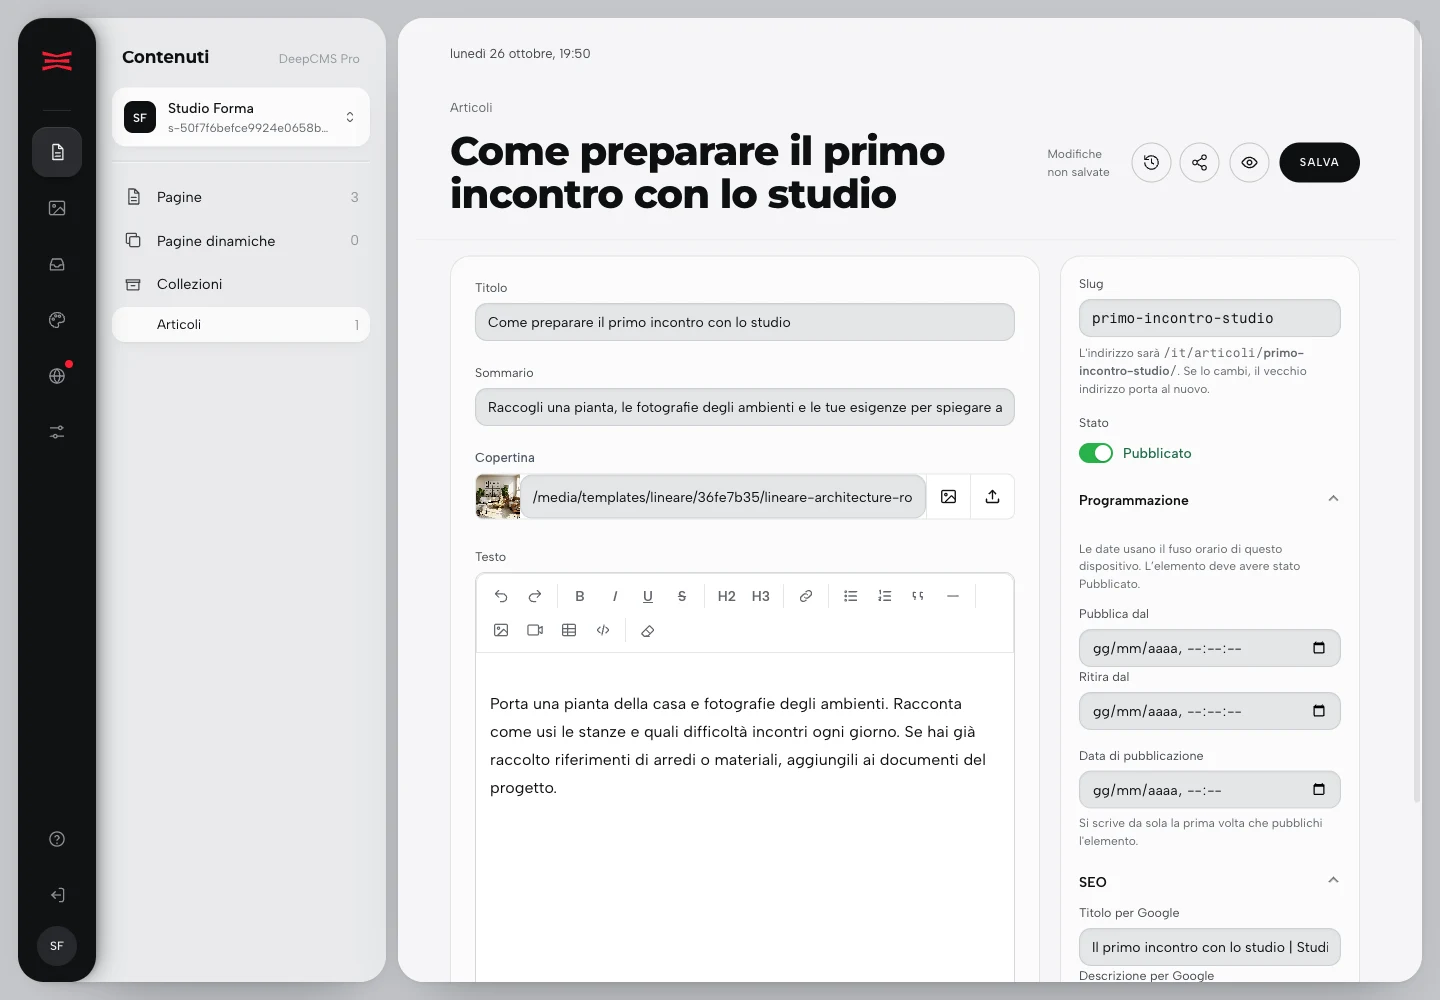This screenshot has height=1000, width=1440.
Task: Click the SALVA button
Action: (x=1319, y=162)
